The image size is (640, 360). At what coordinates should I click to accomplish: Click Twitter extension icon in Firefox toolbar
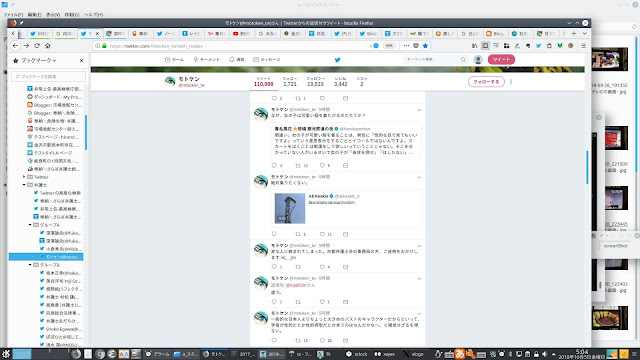pyautogui.click(x=538, y=46)
